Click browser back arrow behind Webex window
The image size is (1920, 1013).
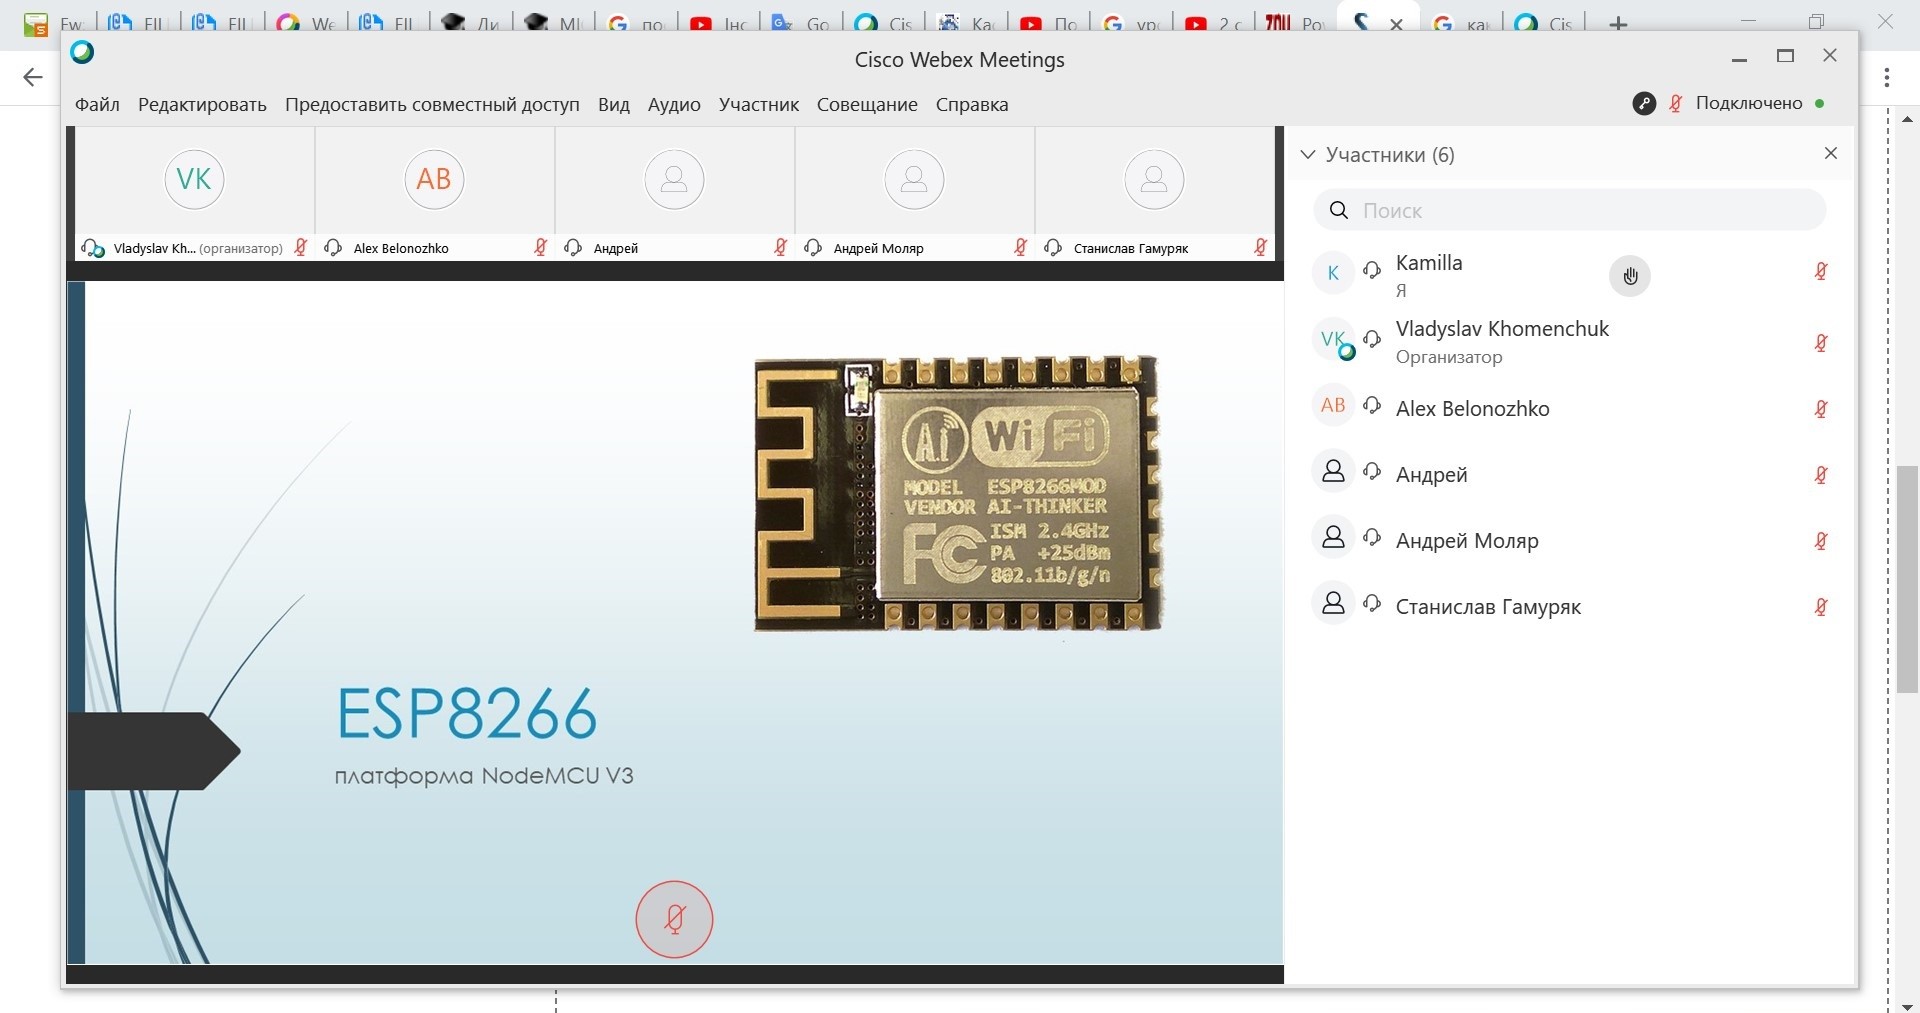(33, 77)
